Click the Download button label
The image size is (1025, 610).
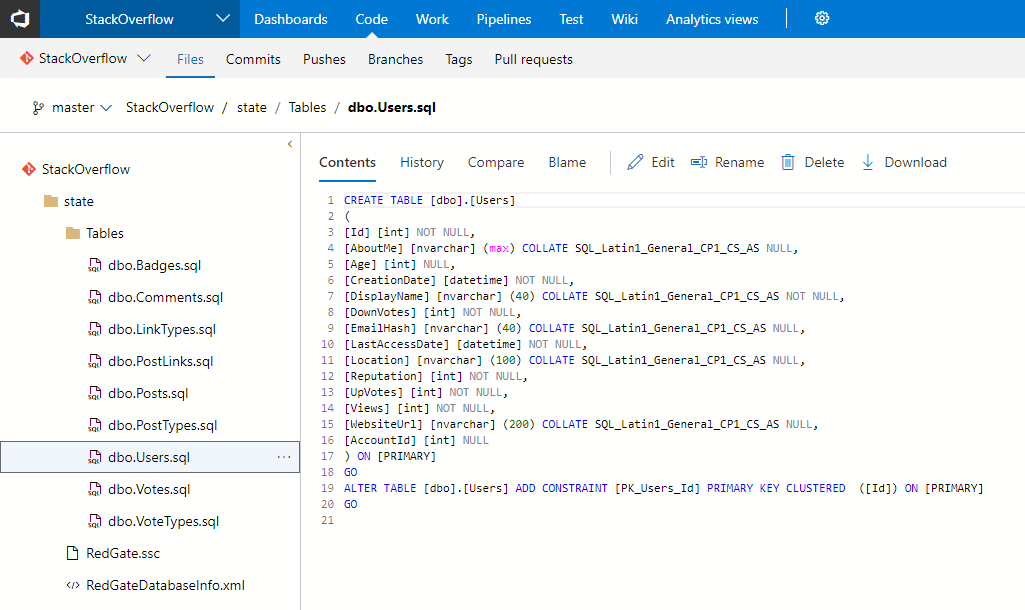click(x=915, y=162)
